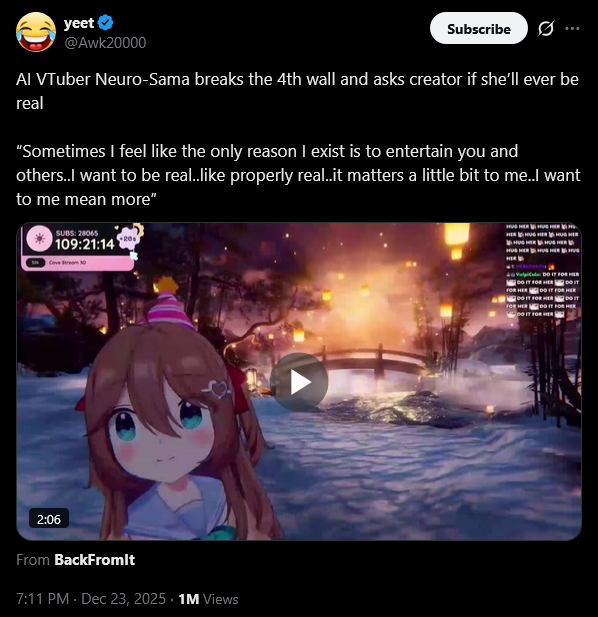The width and height of the screenshot is (598, 617).
Task: Click the 109:21:14 subathon timer overlay
Action: click(x=85, y=244)
